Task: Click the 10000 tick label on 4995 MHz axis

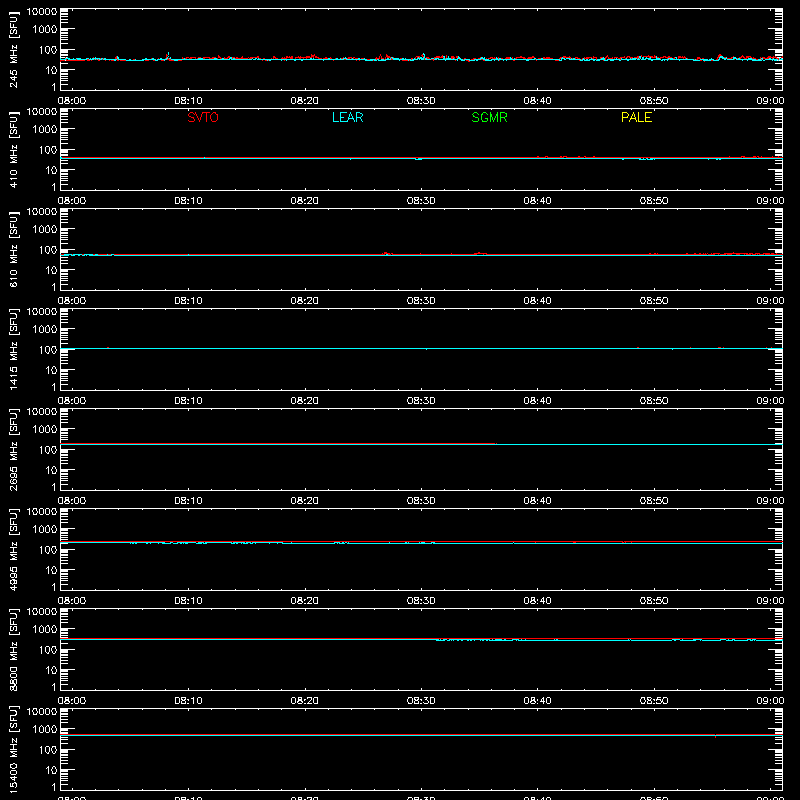Action: 42,512
